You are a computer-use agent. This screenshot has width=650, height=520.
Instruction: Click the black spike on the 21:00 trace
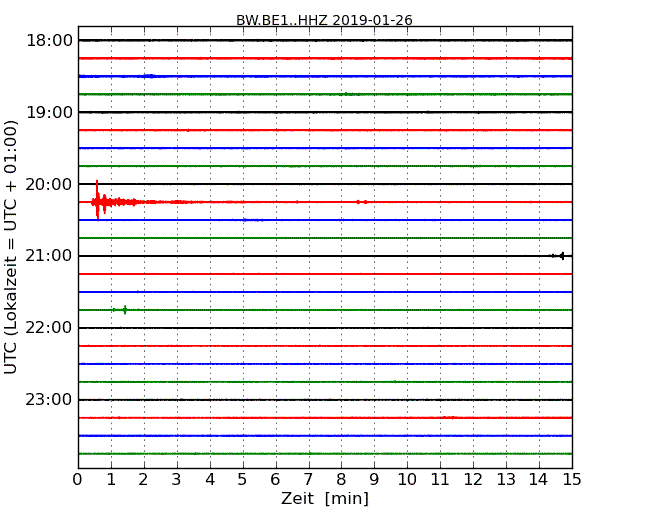point(562,256)
